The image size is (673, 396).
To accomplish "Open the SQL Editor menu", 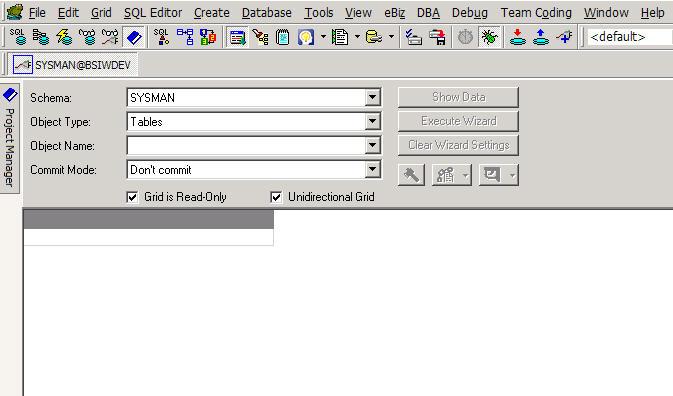I will click(153, 13).
